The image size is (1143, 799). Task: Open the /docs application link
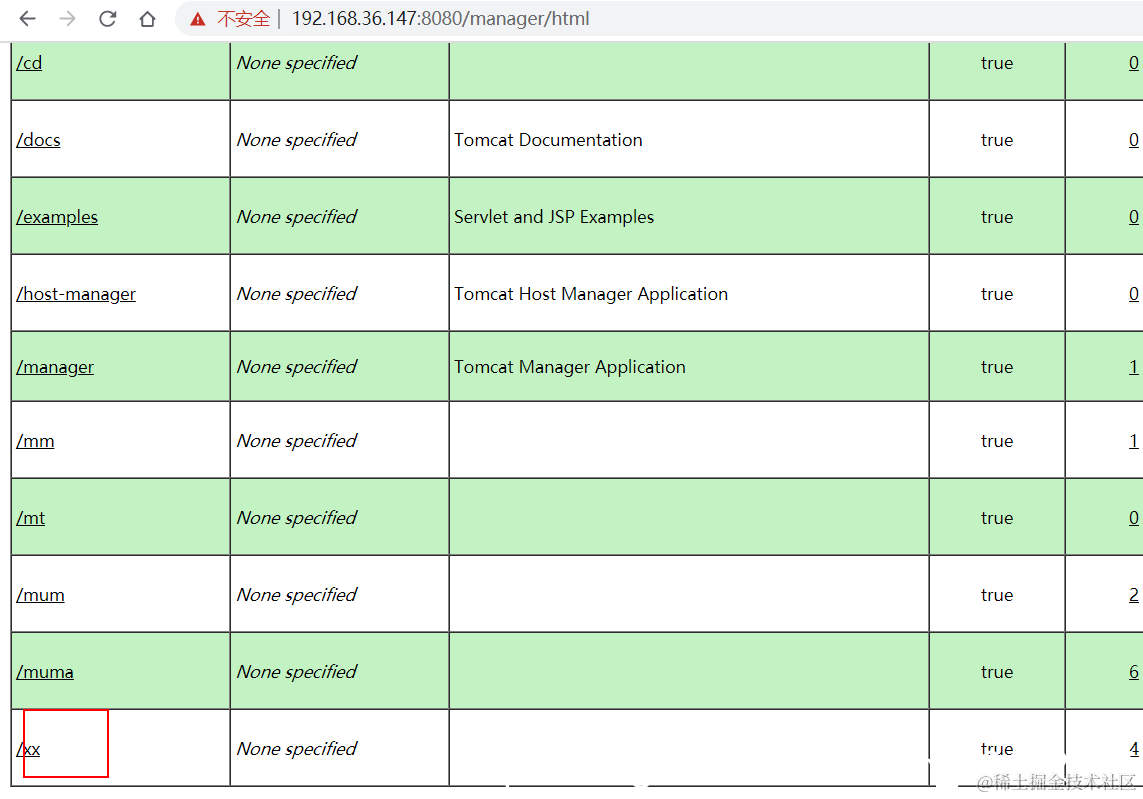(39, 140)
